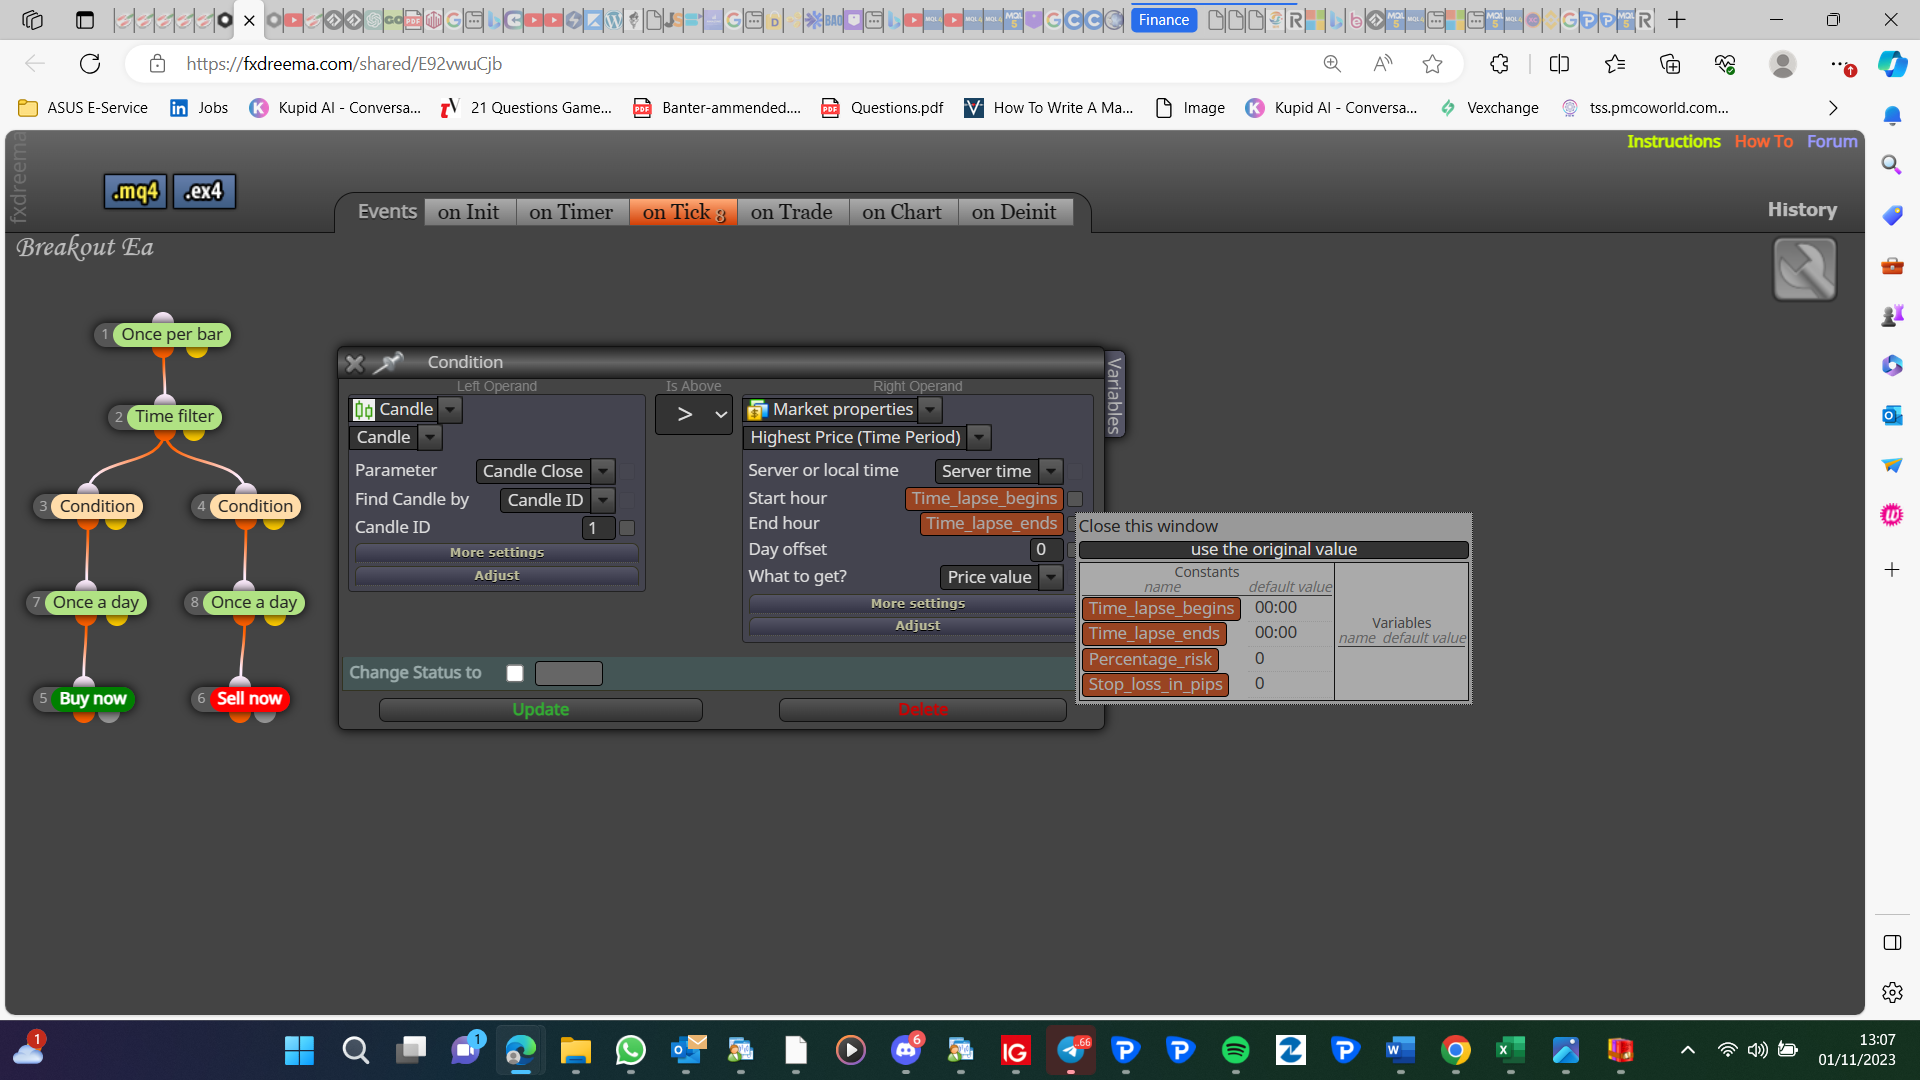Click the Day offset value field
The width and height of the screenshot is (1920, 1080).
pyautogui.click(x=1045, y=550)
